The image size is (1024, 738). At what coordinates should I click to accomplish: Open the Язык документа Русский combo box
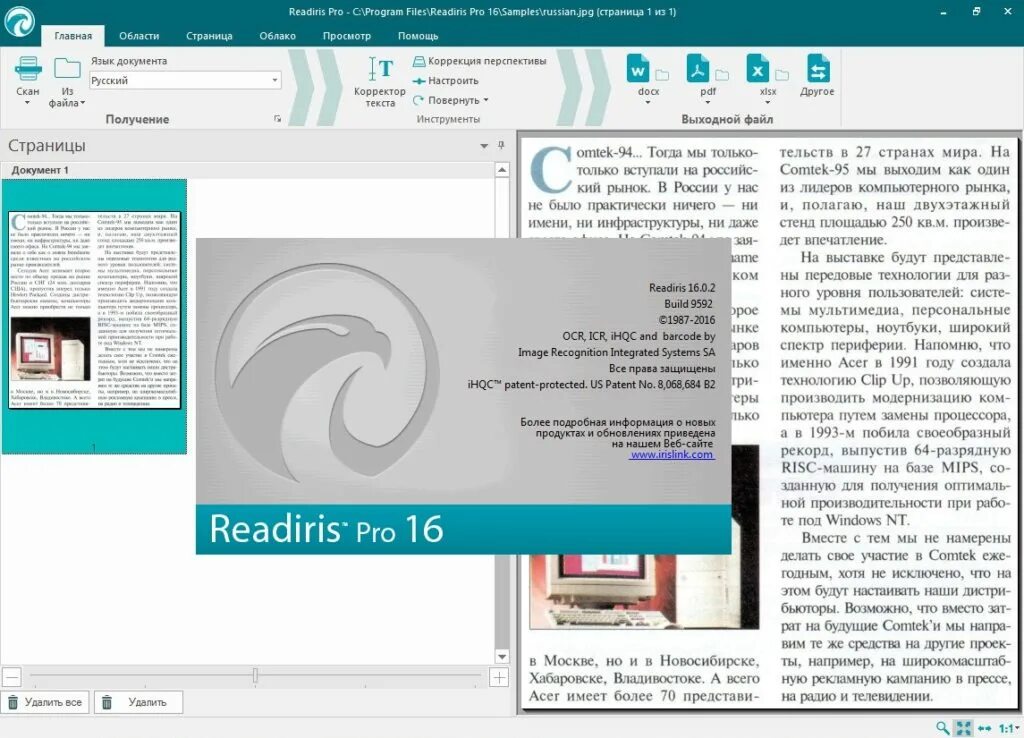185,80
